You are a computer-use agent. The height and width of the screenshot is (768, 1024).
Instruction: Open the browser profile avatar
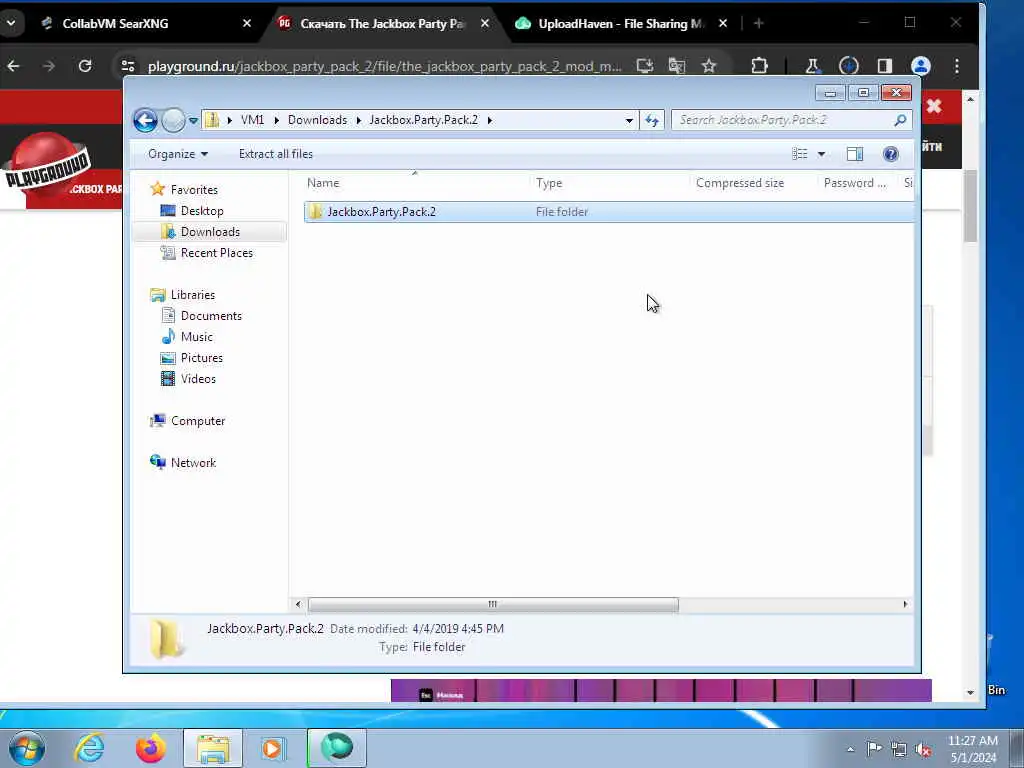pyautogui.click(x=921, y=66)
